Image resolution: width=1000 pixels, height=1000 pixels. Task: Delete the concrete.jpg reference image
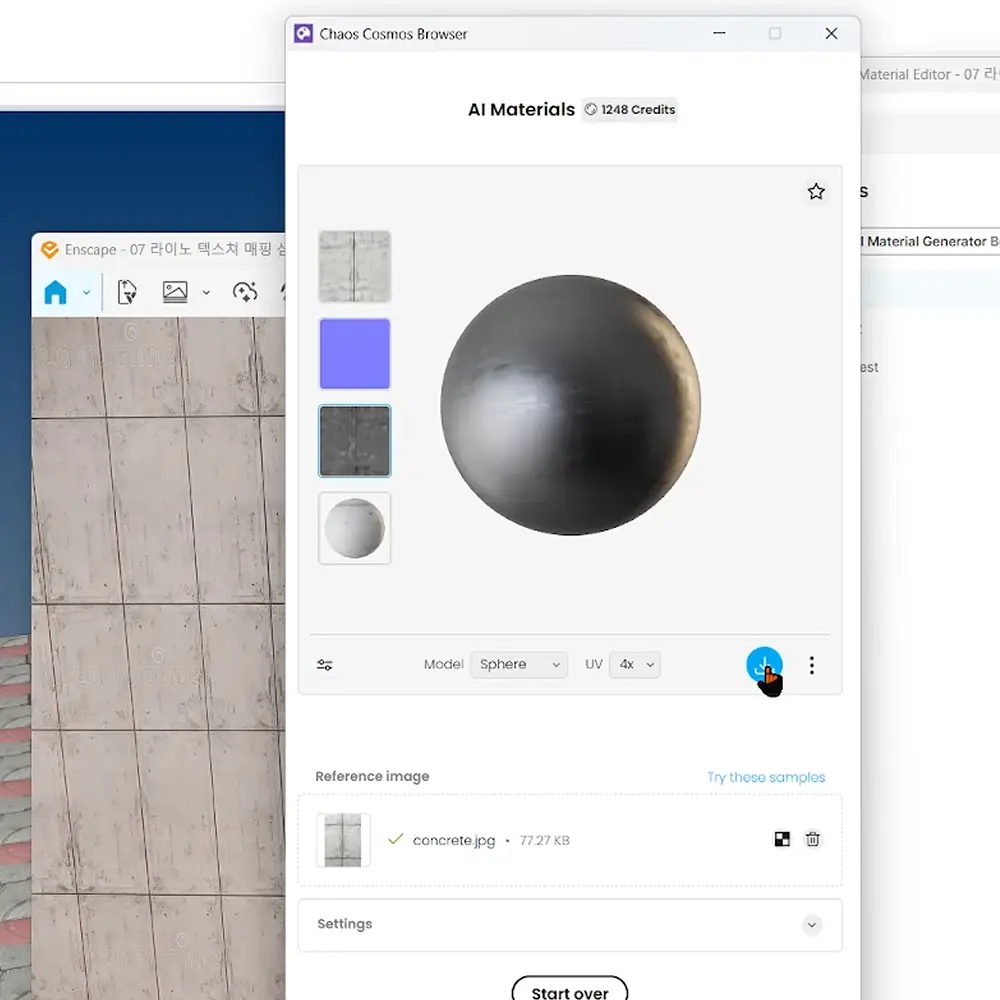click(x=812, y=839)
